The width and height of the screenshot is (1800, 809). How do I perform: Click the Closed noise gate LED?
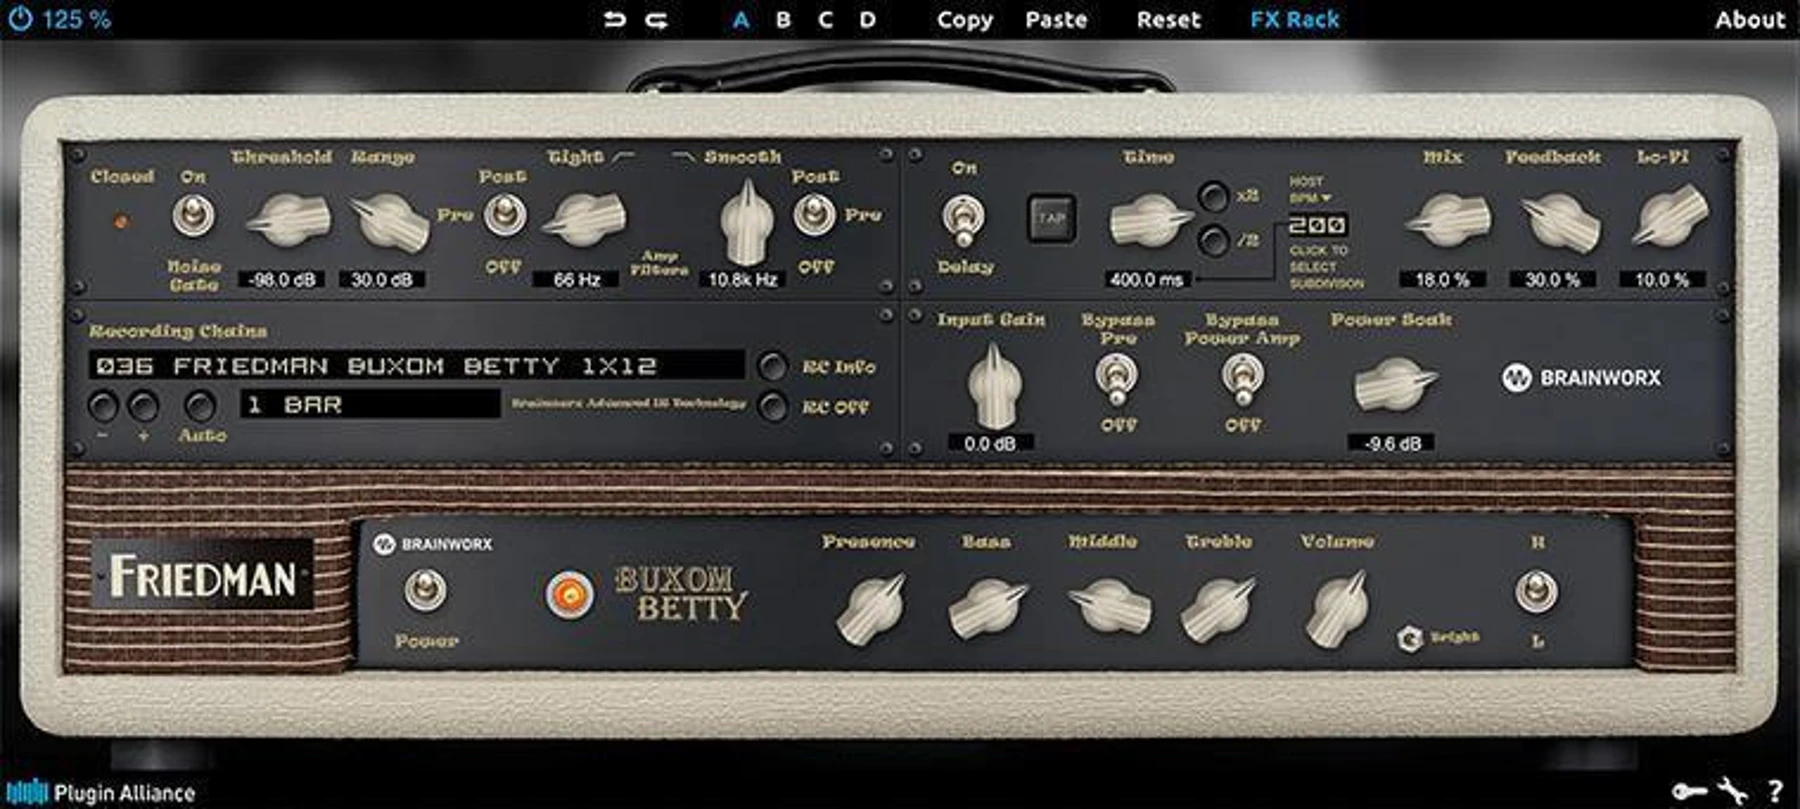coord(122,221)
